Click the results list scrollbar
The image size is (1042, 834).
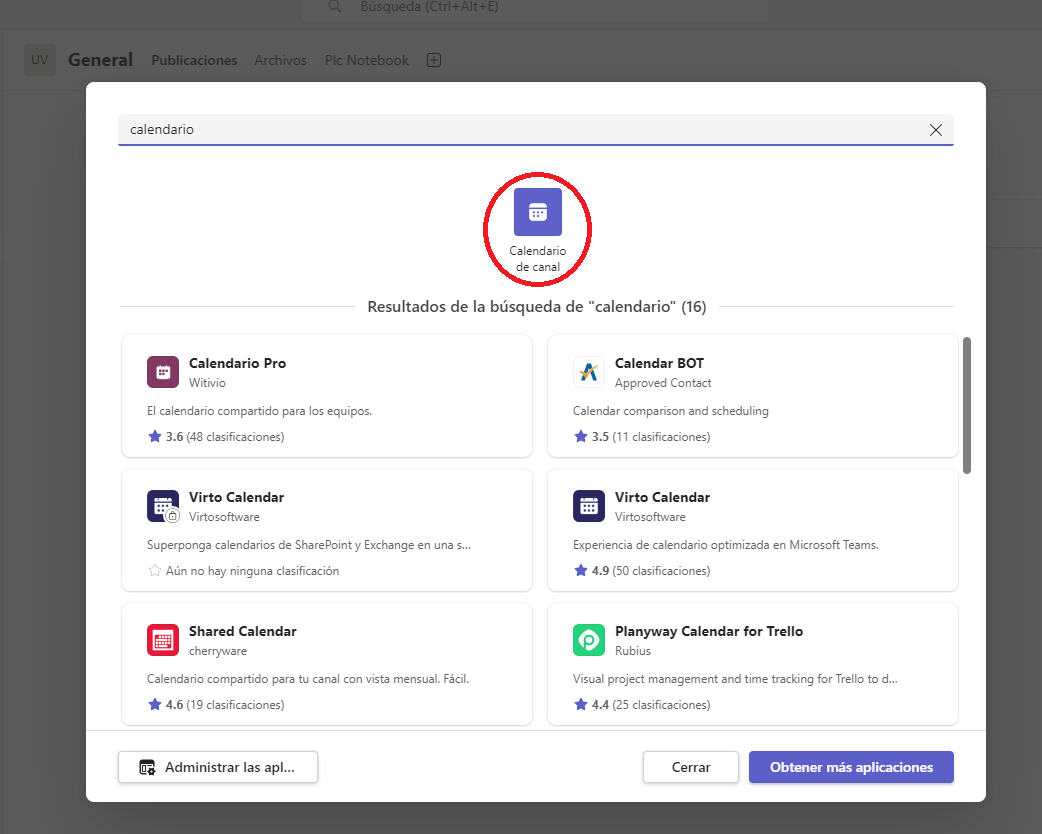coord(967,405)
